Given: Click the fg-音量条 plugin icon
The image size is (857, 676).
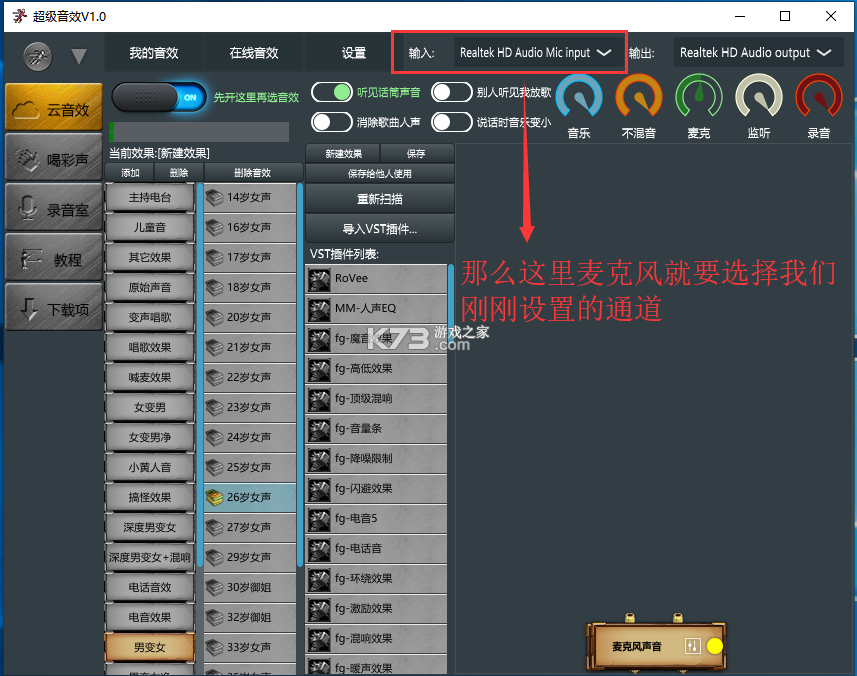Looking at the screenshot, I should coord(319,431).
